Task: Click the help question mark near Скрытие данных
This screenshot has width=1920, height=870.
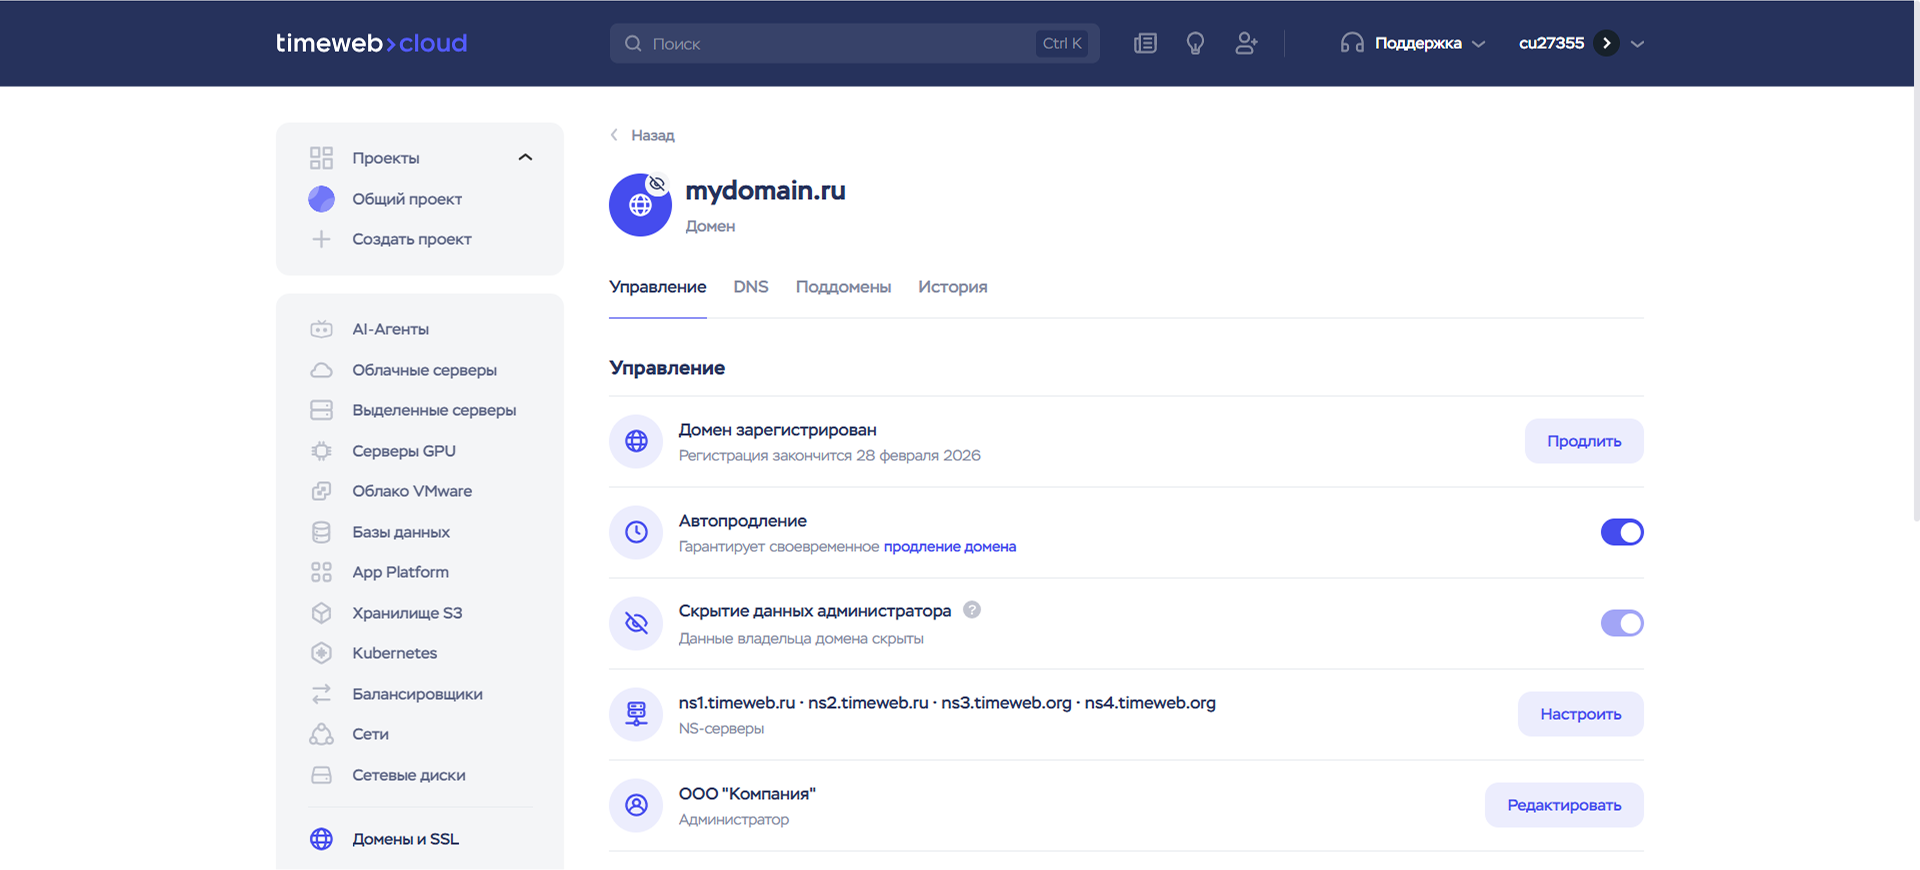Action: pos(972,610)
